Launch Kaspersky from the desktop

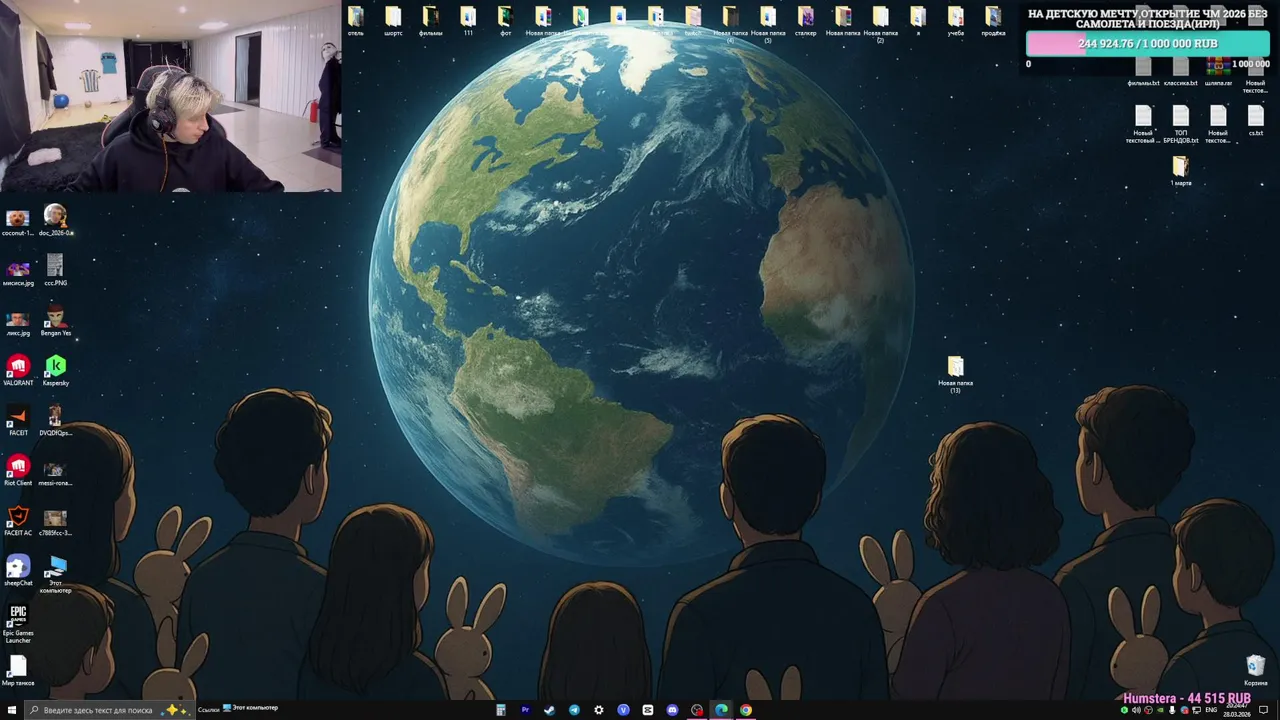pos(55,371)
